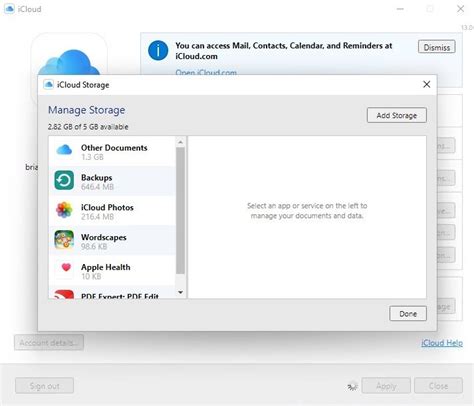Viewport: 474px width, 406px height.
Task: Minimize the main iCloud window
Action: click(400, 9)
